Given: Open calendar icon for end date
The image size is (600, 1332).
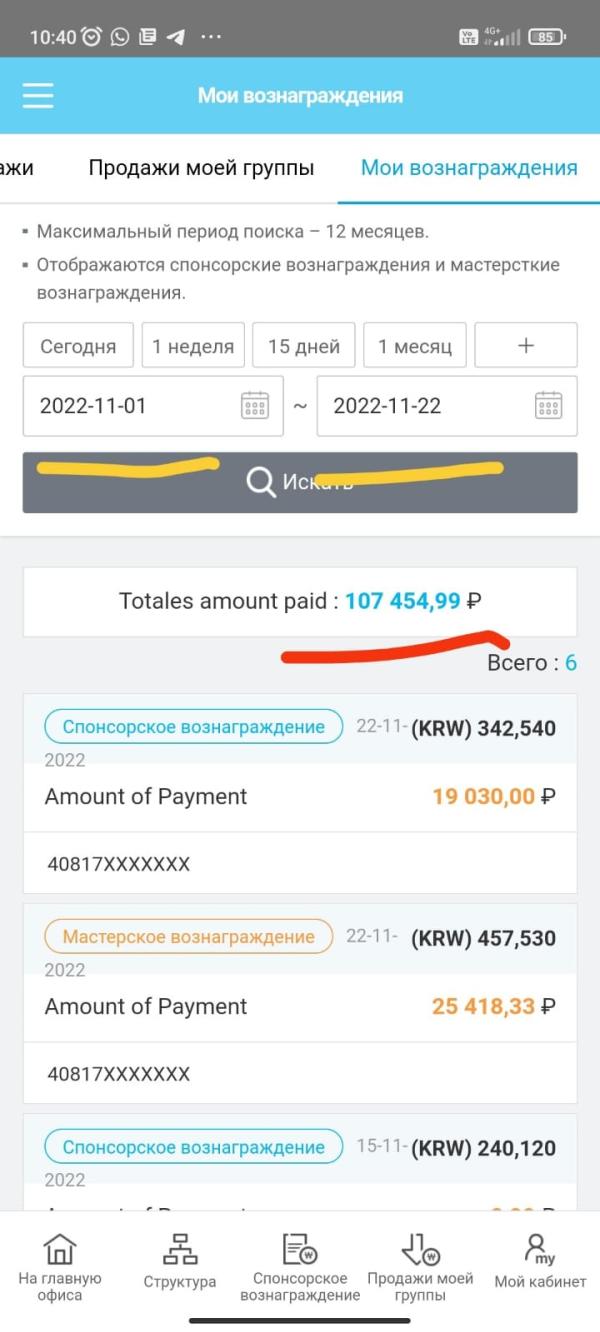Looking at the screenshot, I should pyautogui.click(x=549, y=405).
